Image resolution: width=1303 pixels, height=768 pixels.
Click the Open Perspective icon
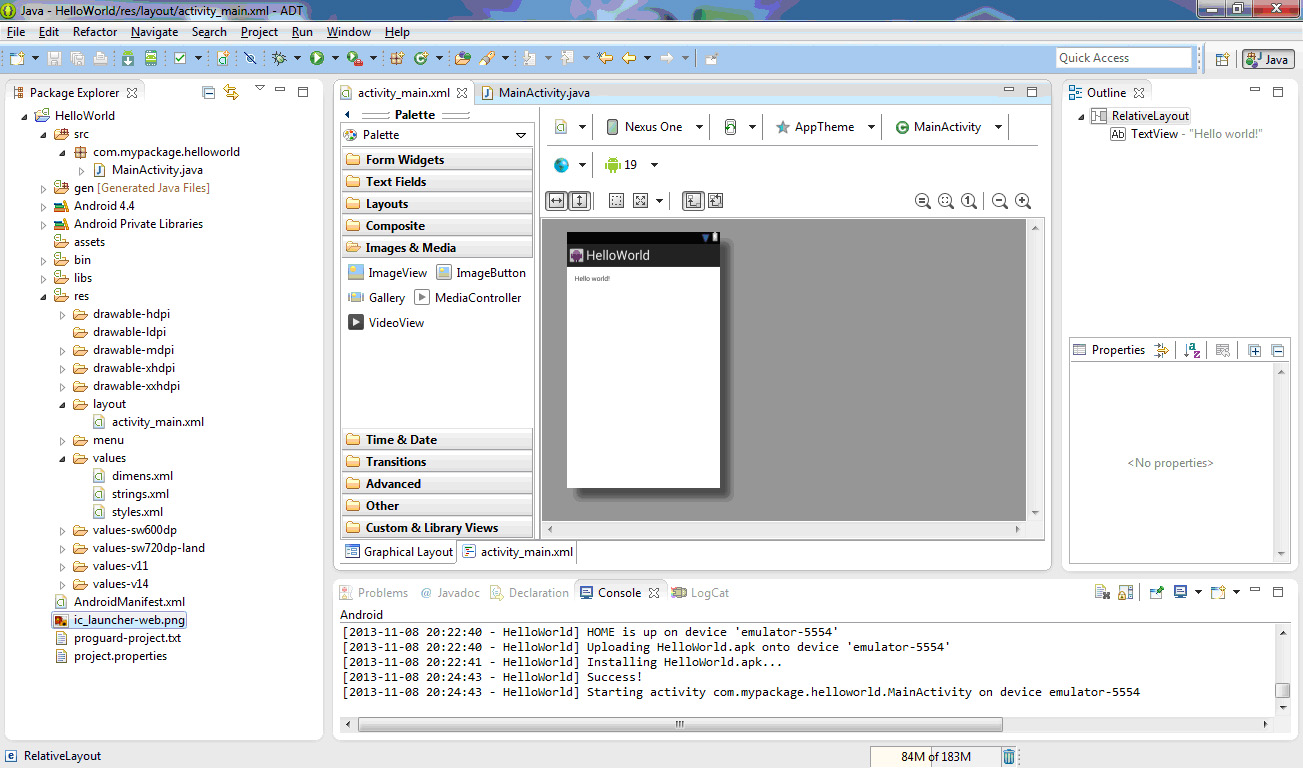pos(1222,59)
